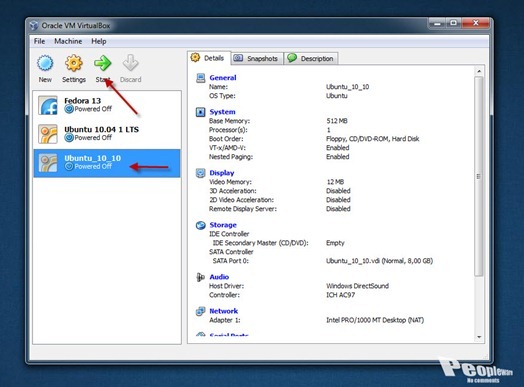Open the Storage settings heading link
Viewport: 524px width, 387px height.
pyautogui.click(x=223, y=225)
